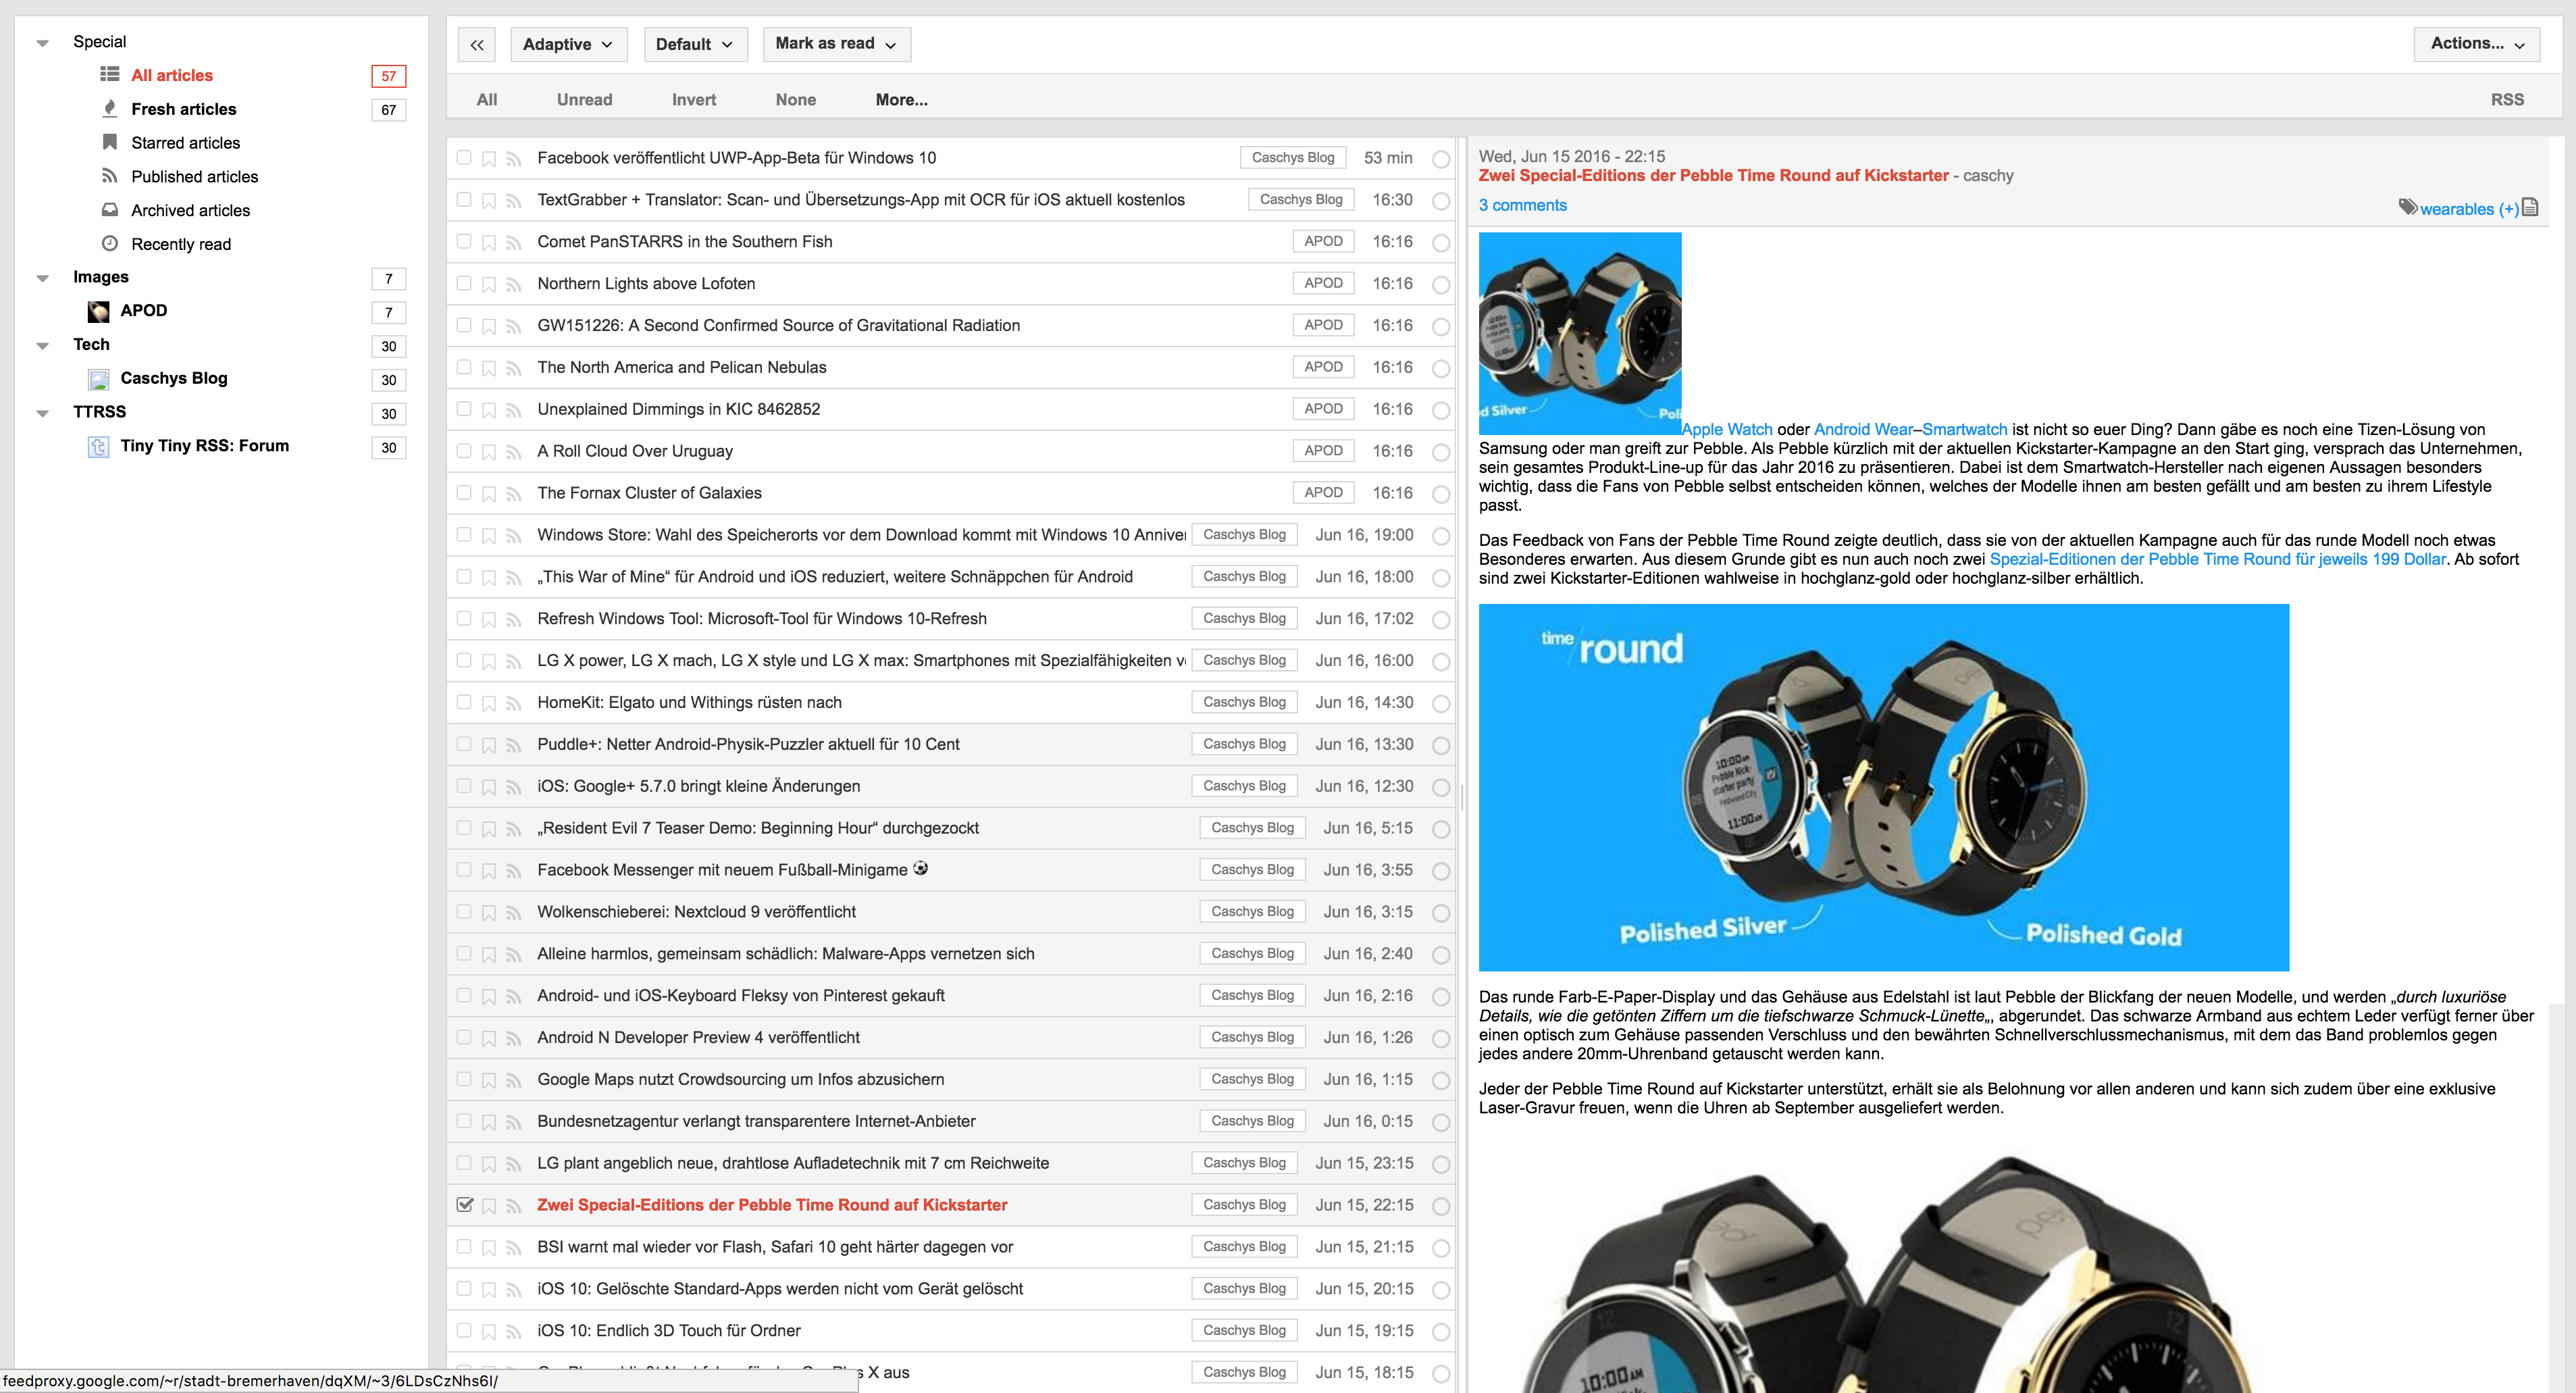Click the Caschys Blog feed icon
Viewport: 2576px width, 1393px height.
[98, 379]
